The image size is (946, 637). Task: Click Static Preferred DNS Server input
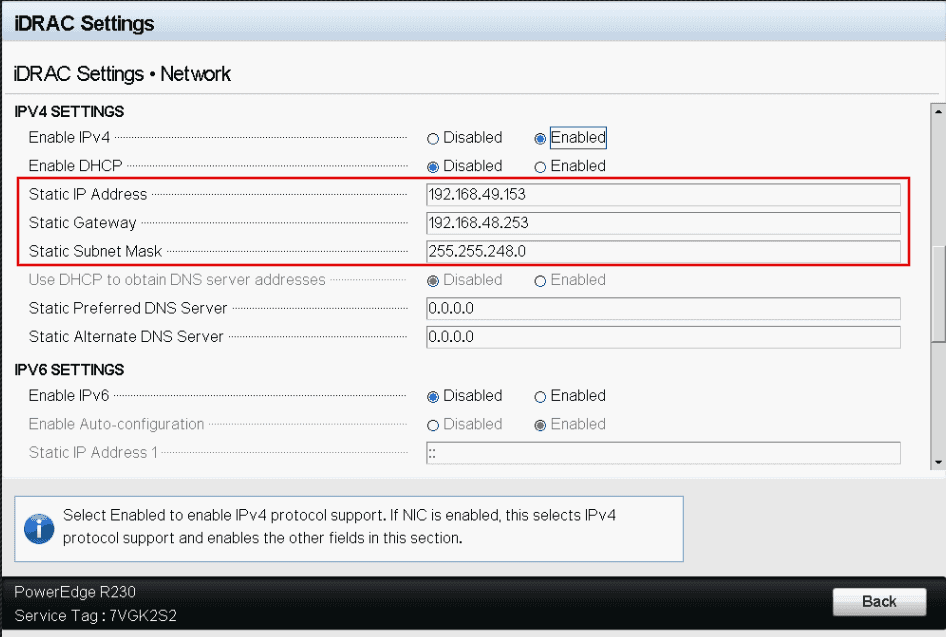(662, 309)
